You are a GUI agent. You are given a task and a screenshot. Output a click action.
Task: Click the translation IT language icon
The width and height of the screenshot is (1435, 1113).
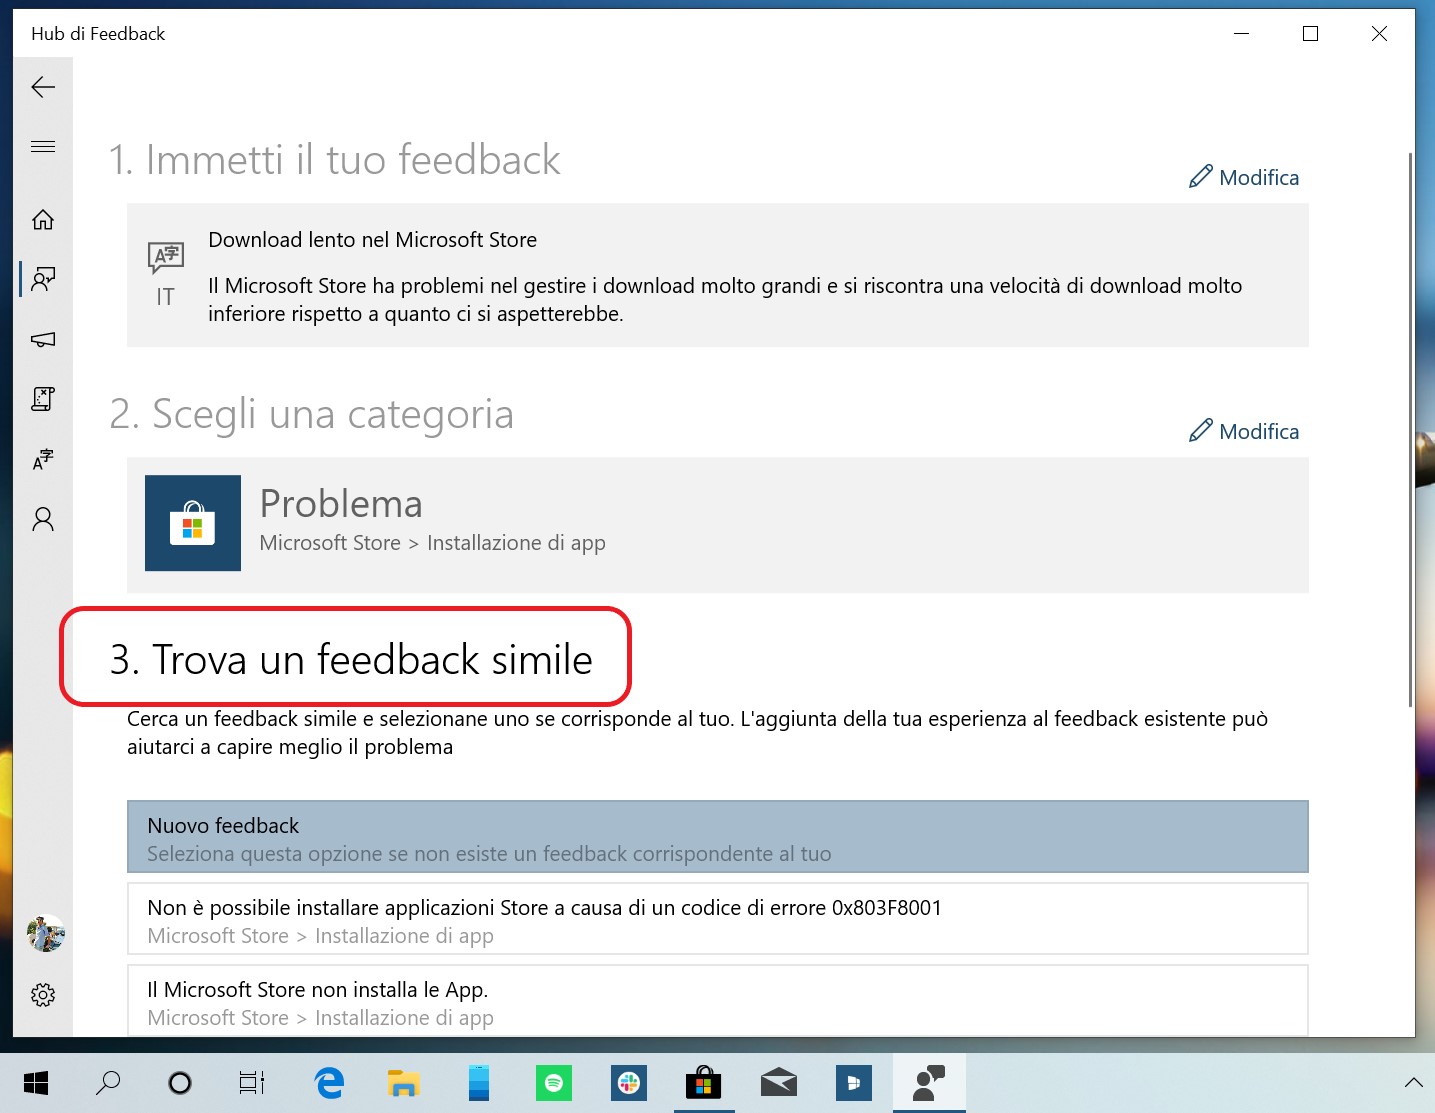(x=165, y=274)
